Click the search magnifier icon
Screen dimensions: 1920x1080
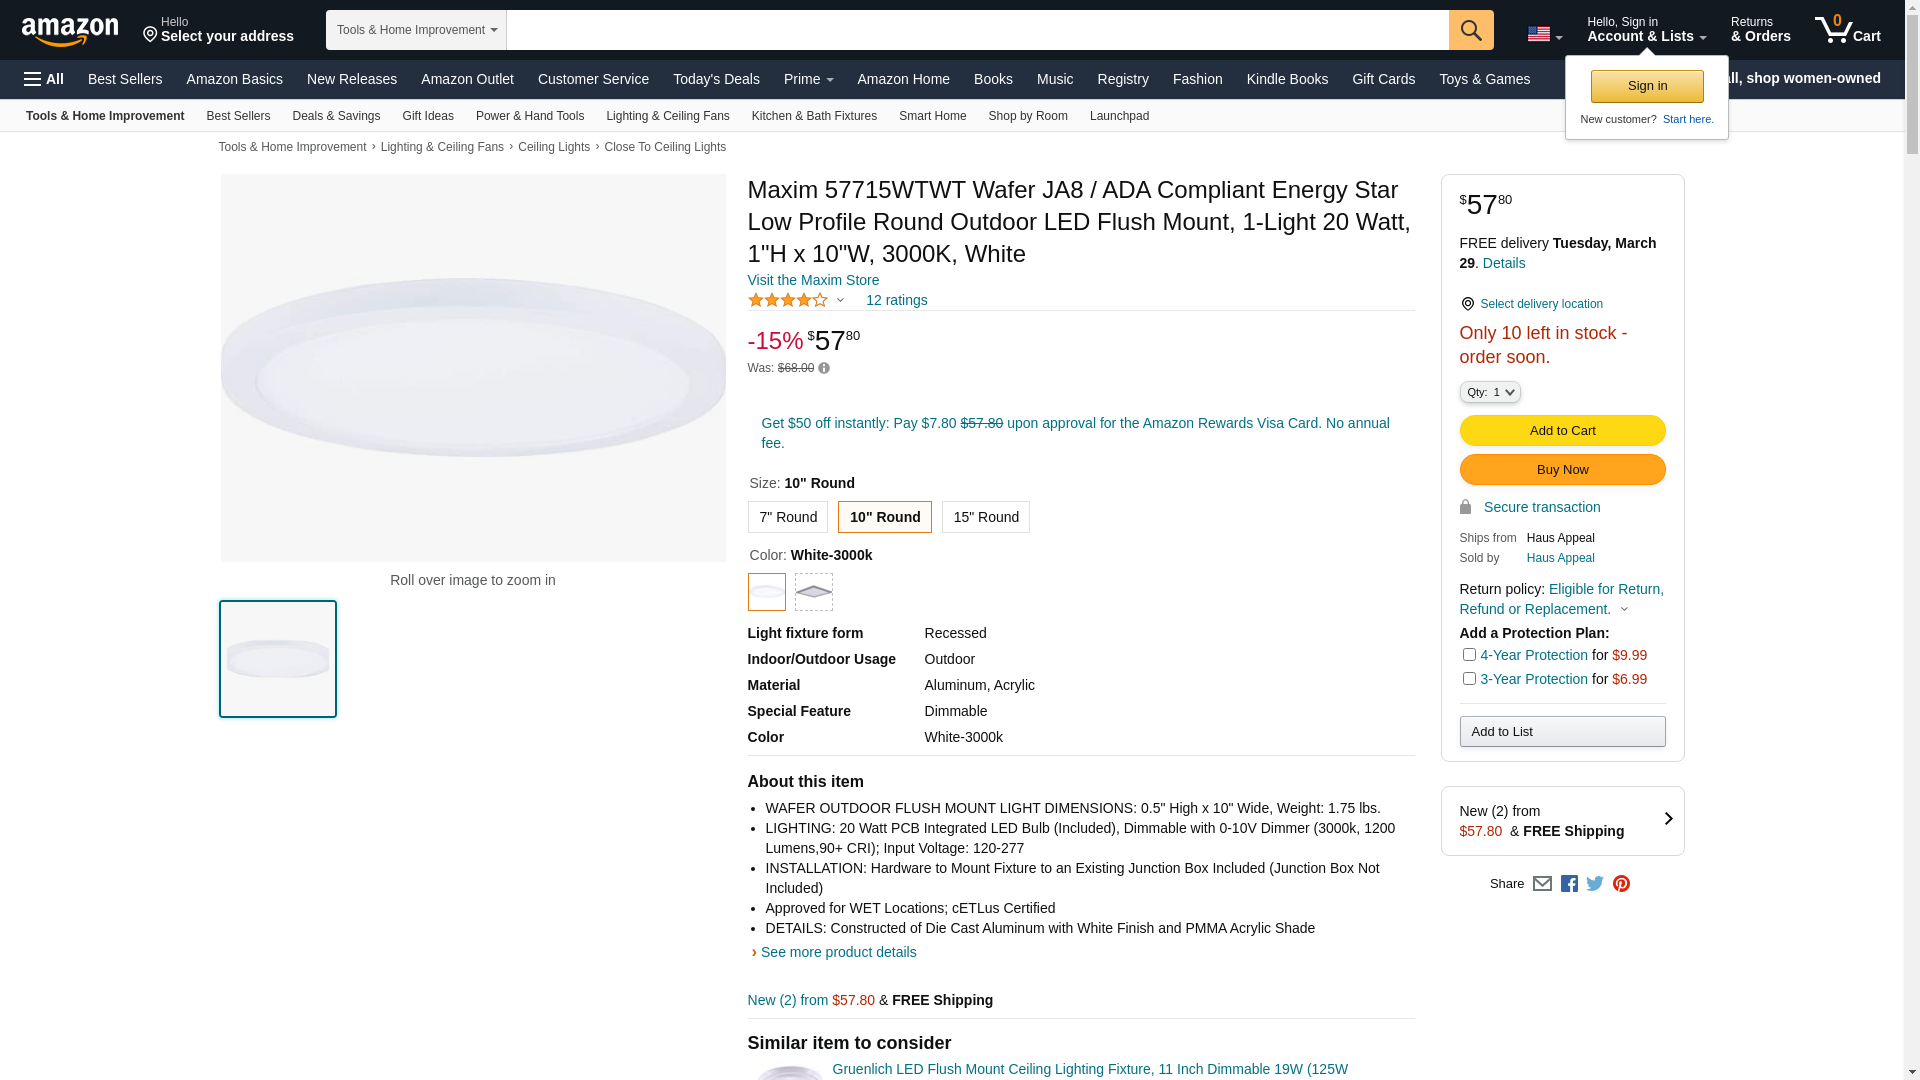pos(1470,30)
